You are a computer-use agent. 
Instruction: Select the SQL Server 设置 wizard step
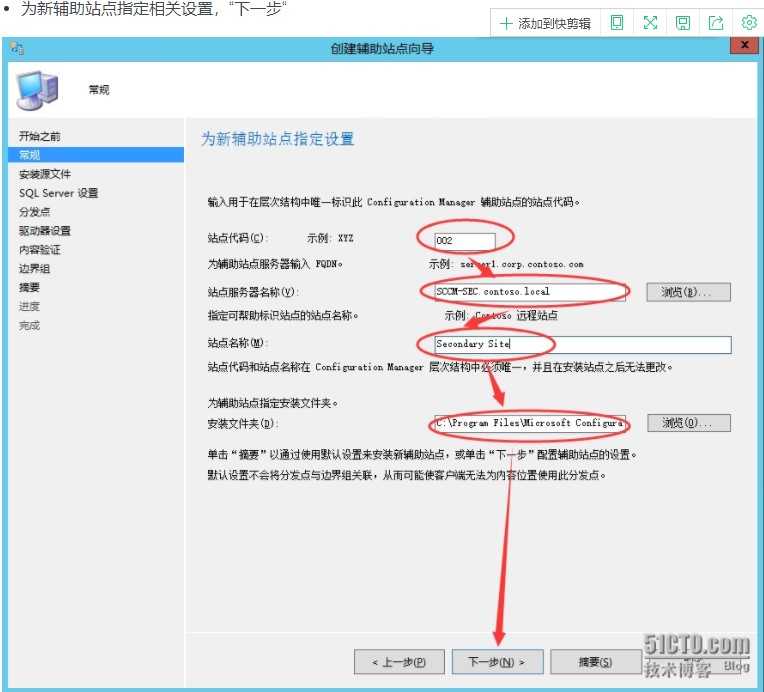click(58, 193)
